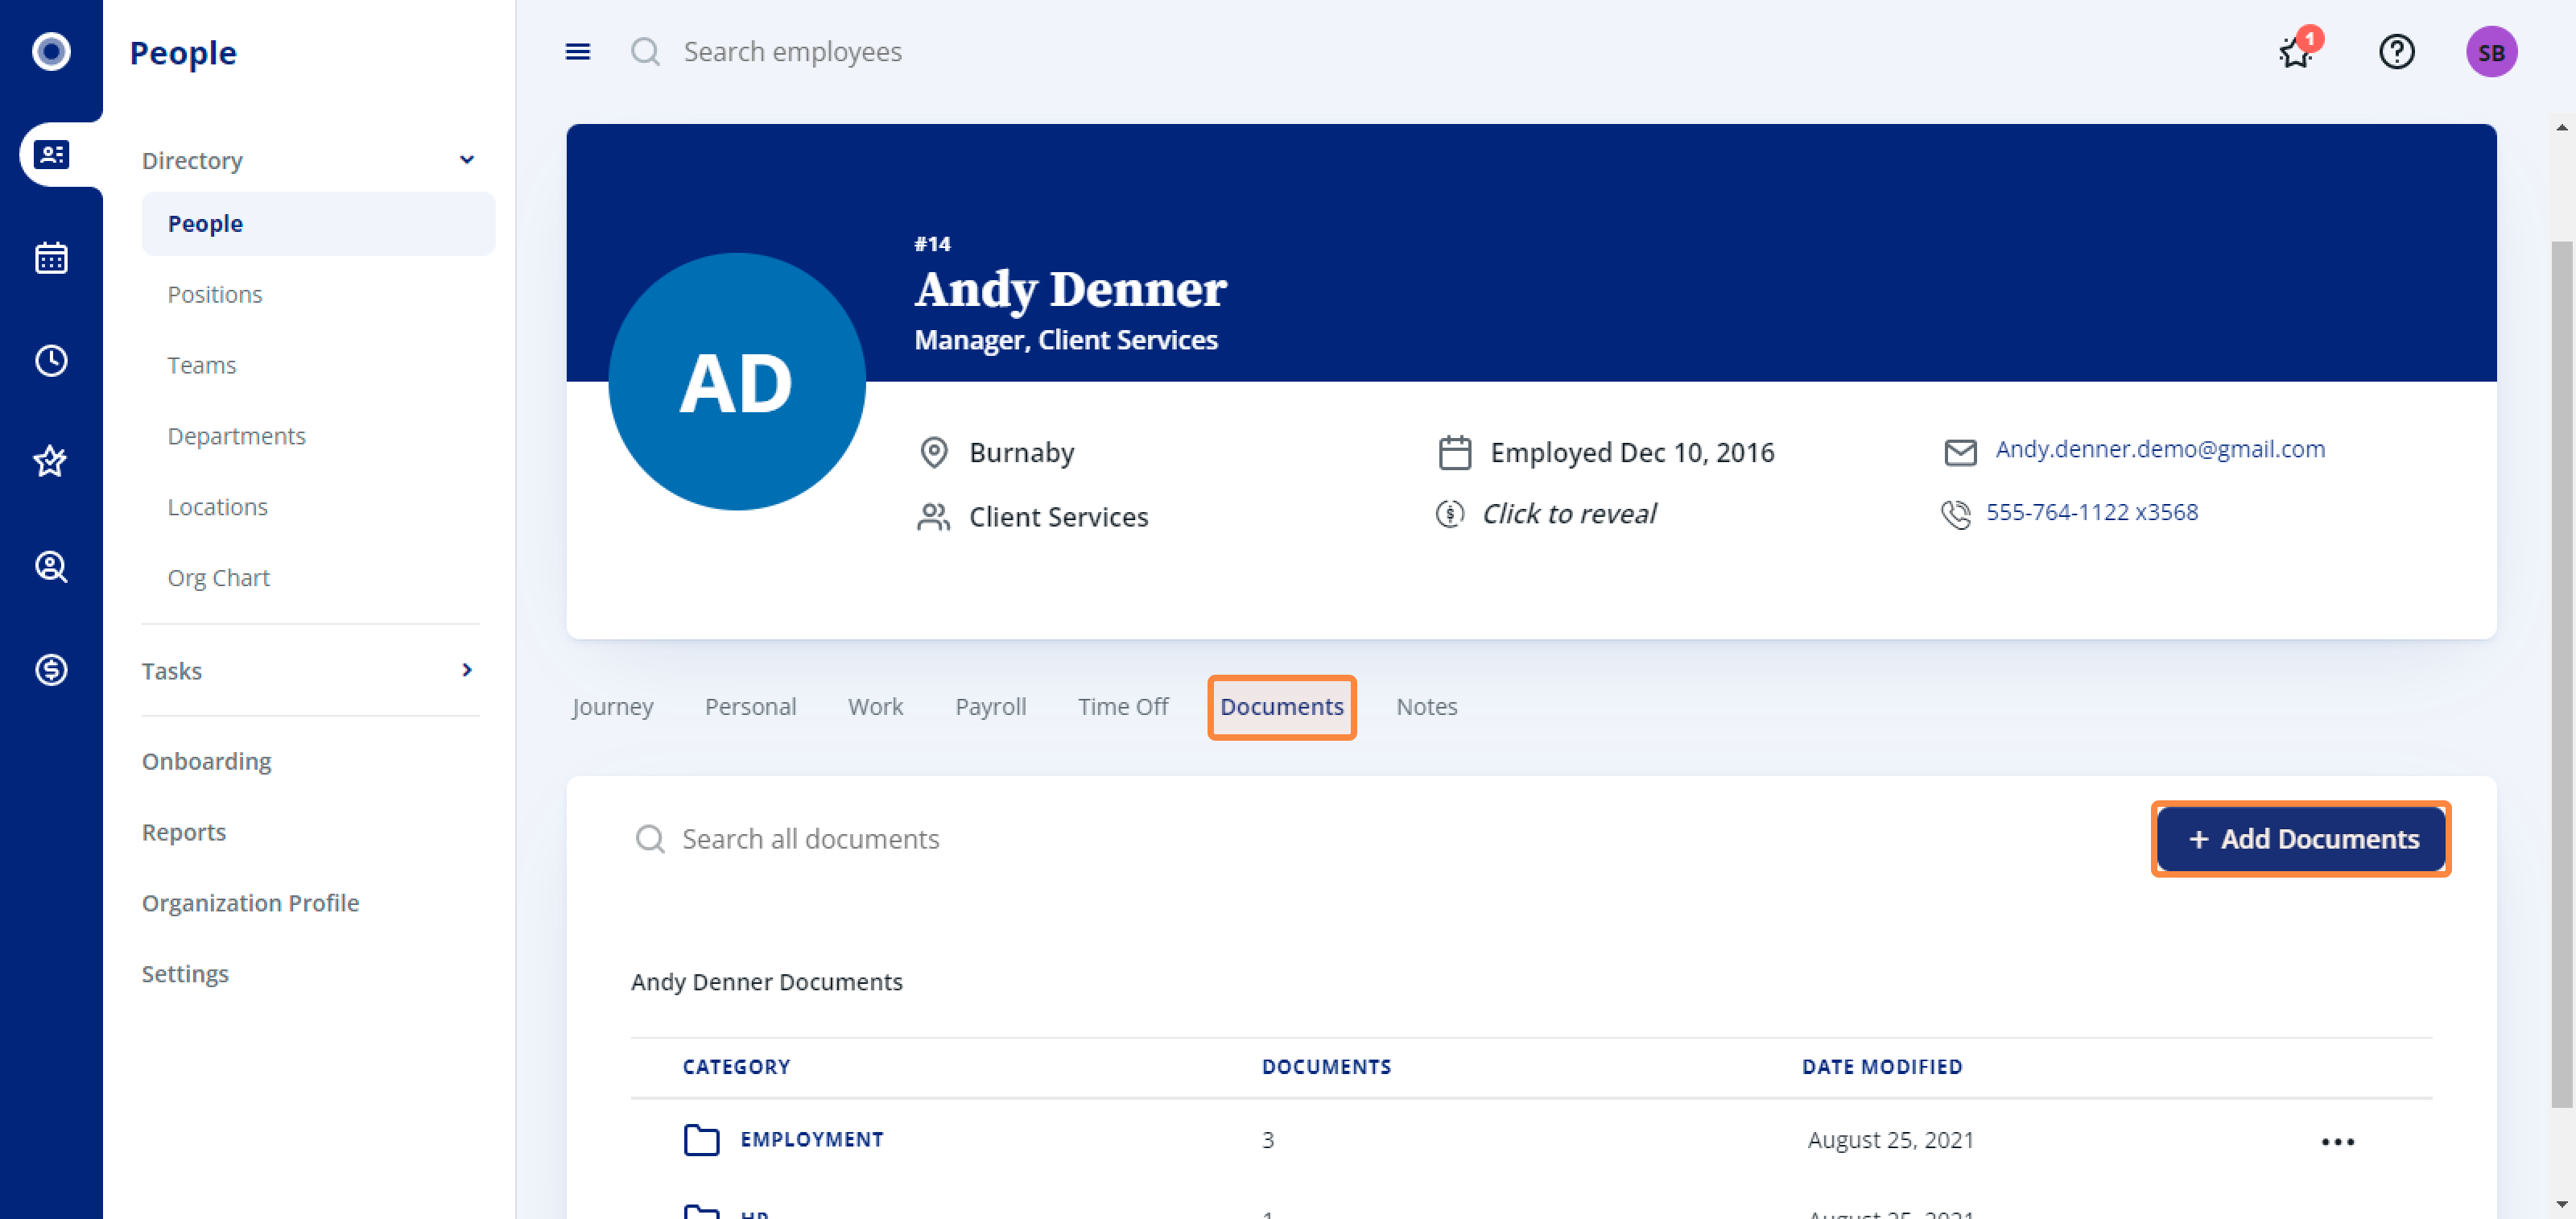
Task: Collapse the Directory section
Action: click(466, 159)
